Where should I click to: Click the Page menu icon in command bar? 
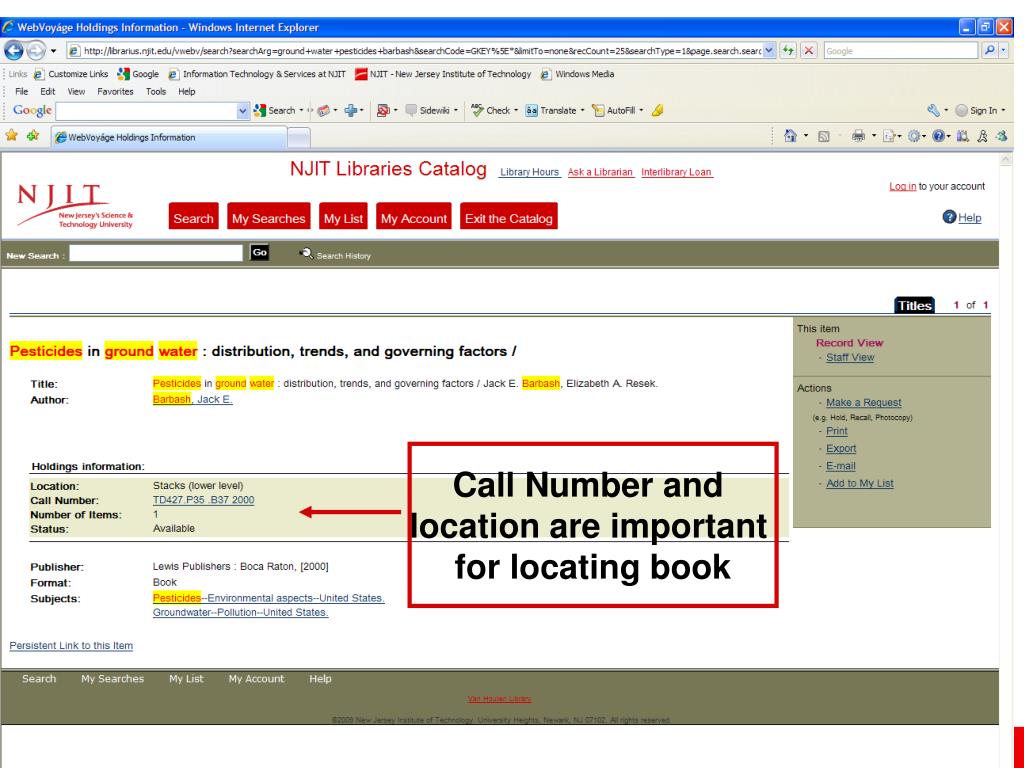coord(889,136)
